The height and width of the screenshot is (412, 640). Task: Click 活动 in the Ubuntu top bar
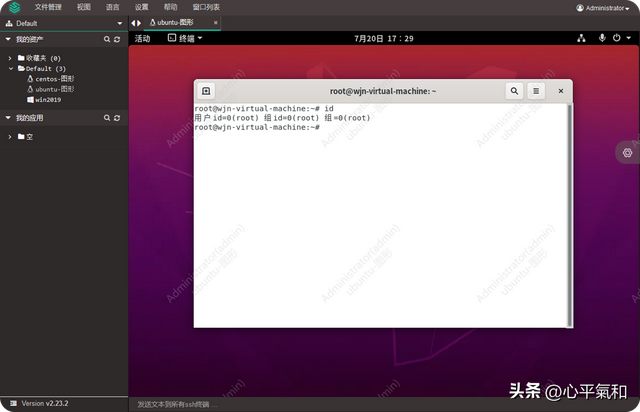tap(142, 38)
